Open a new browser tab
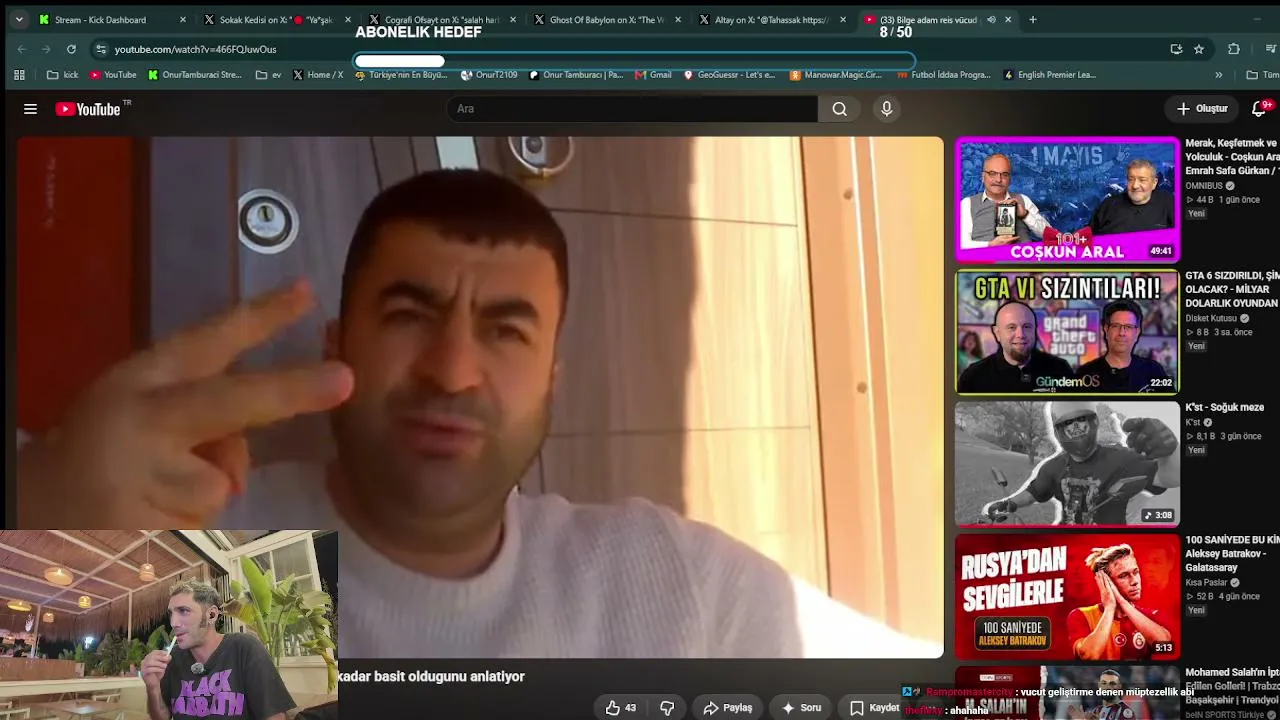The width and height of the screenshot is (1280, 720). coord(1033,19)
